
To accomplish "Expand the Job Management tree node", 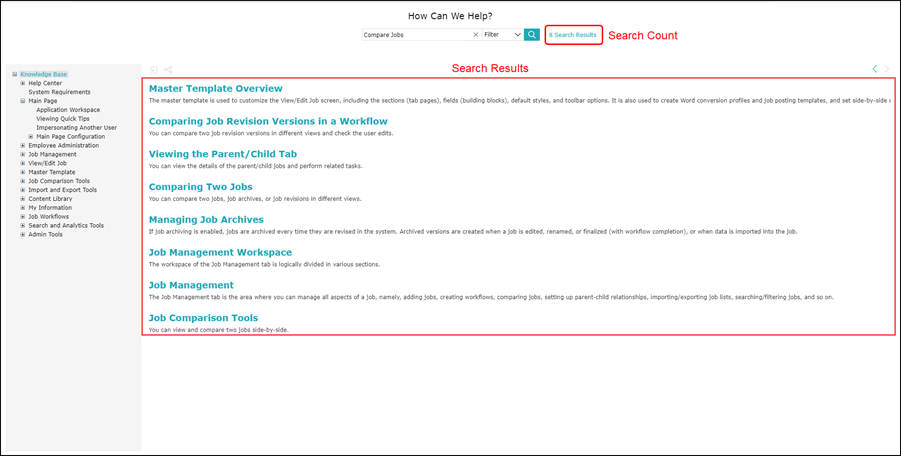I will click(23, 155).
